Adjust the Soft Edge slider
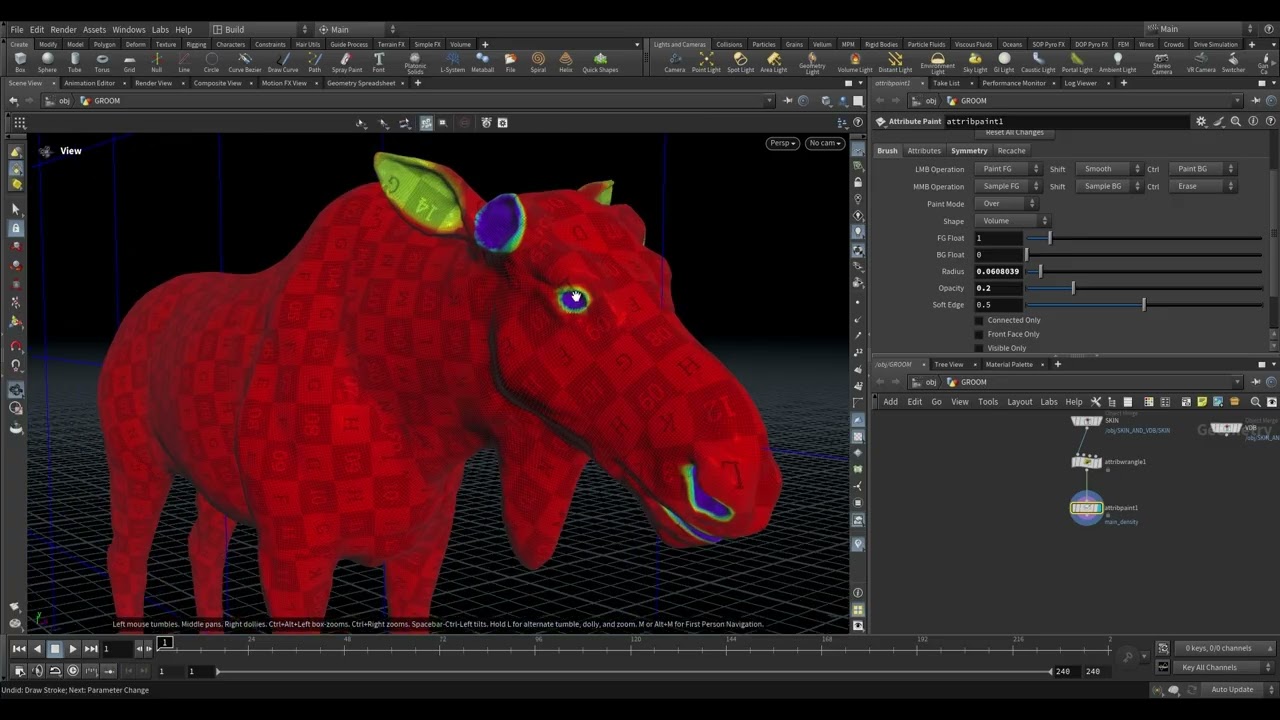 tap(1144, 305)
